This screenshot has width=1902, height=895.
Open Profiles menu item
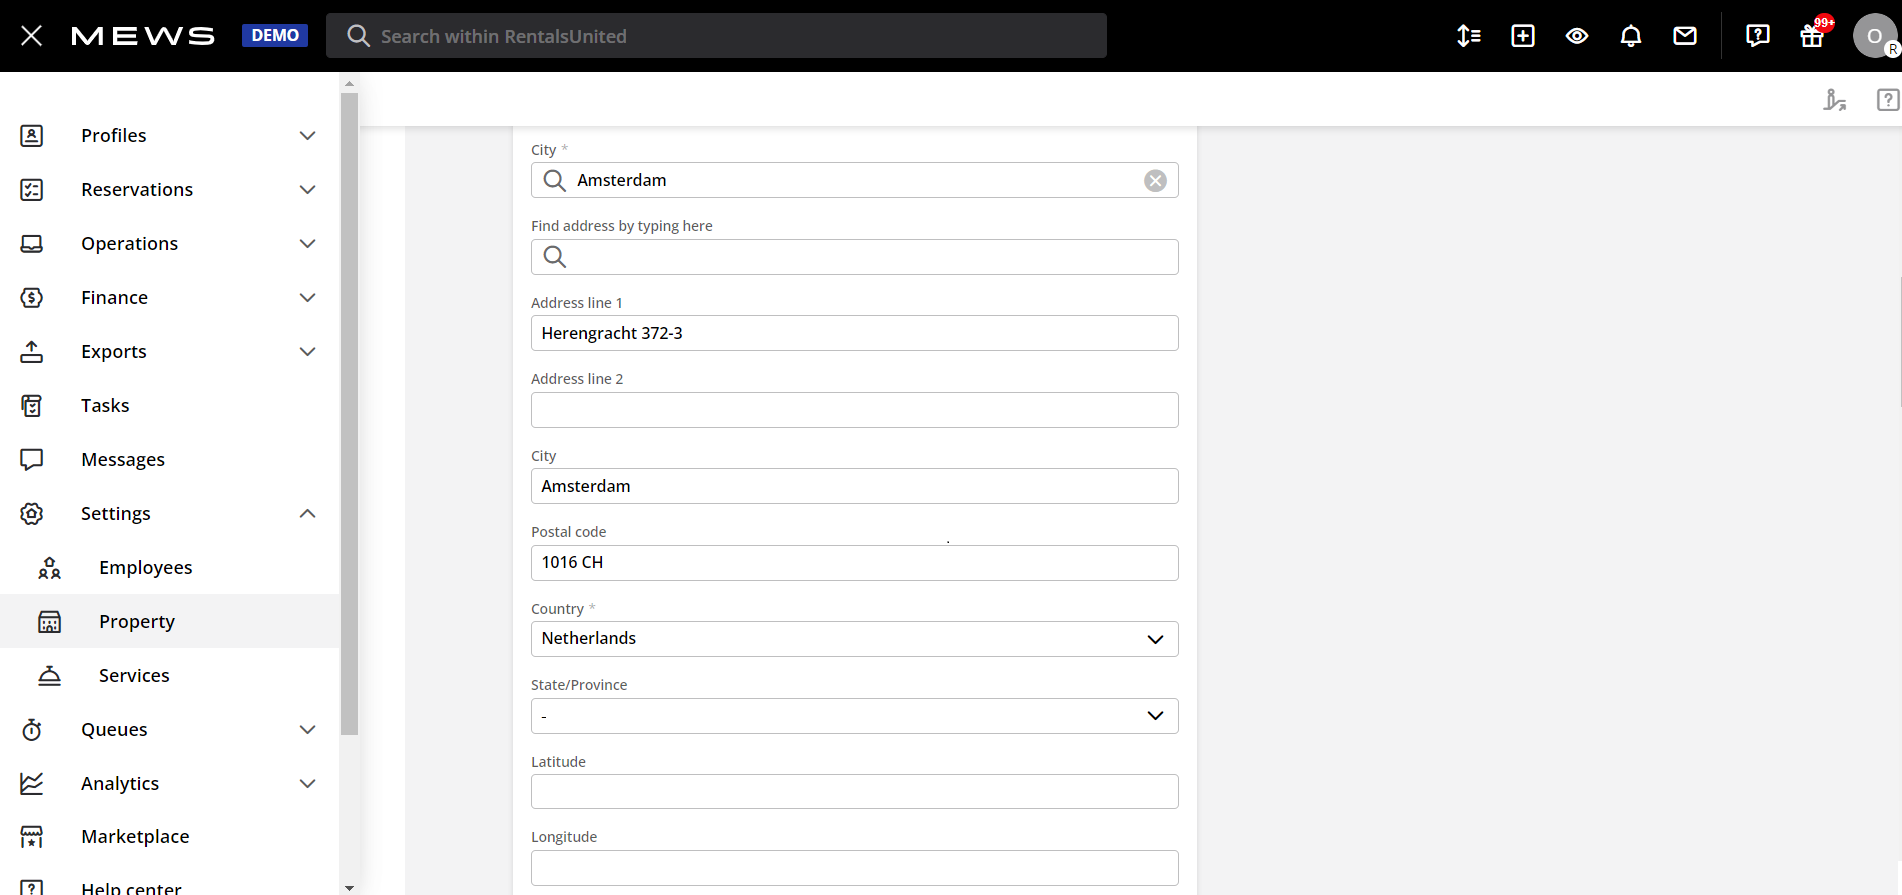[114, 135]
